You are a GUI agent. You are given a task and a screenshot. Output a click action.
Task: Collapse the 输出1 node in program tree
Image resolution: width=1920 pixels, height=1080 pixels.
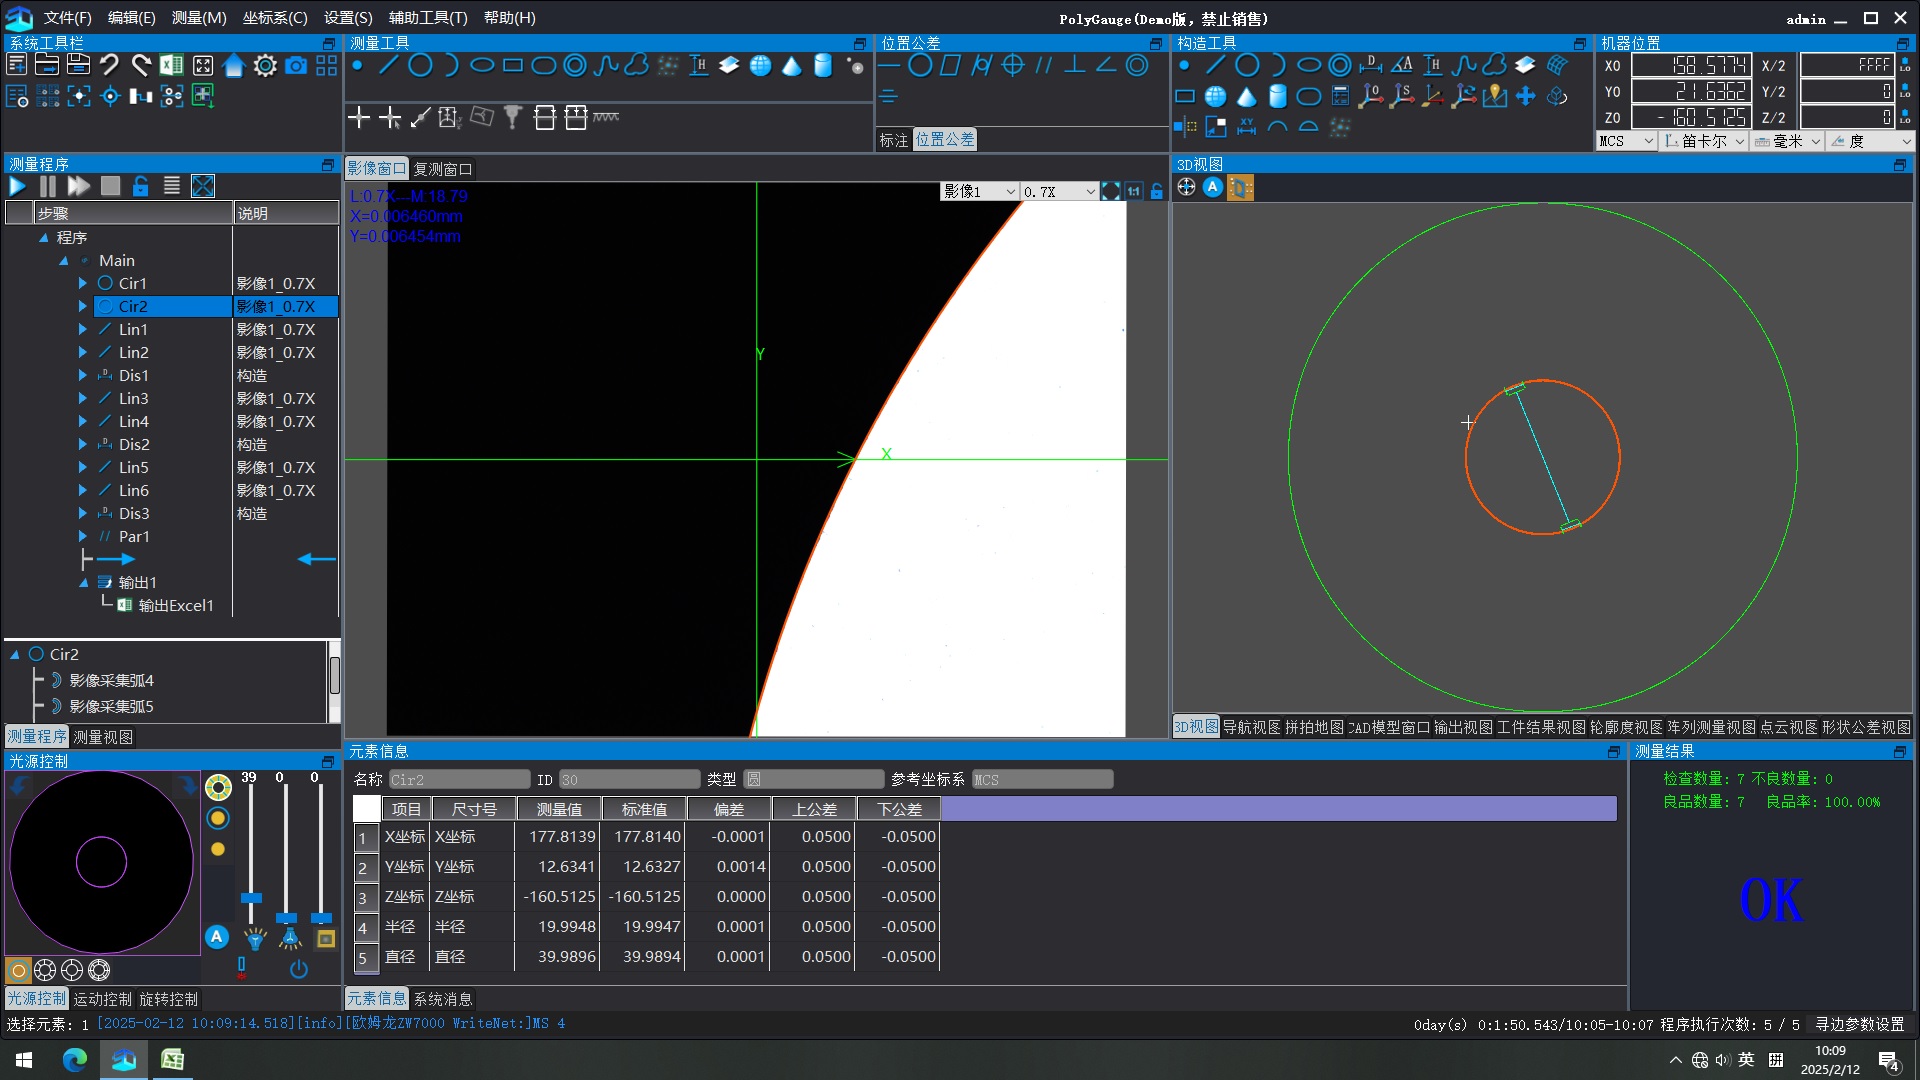pyautogui.click(x=83, y=583)
